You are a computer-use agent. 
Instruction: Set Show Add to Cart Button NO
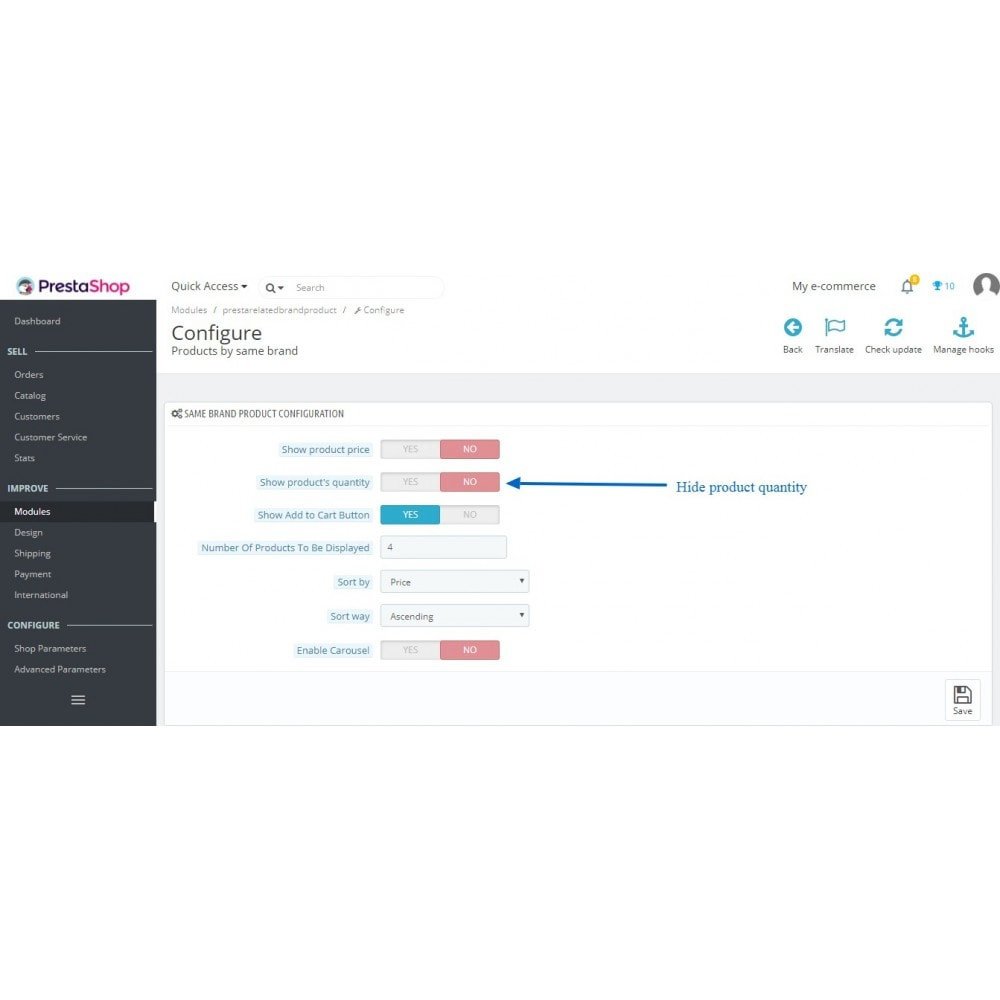click(469, 514)
